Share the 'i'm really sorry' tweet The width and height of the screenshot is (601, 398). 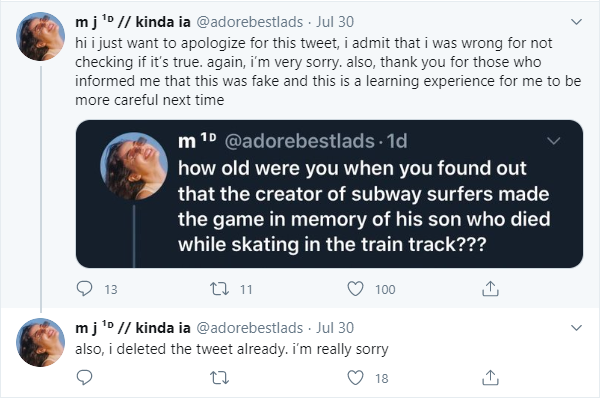490,378
